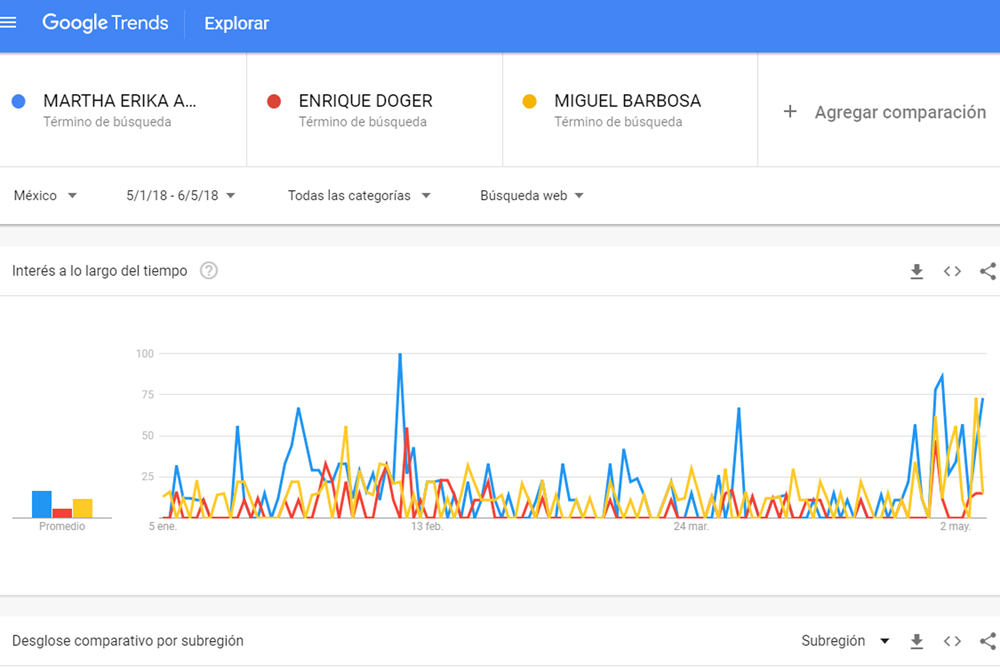
Task: Get embed code for interest over time chart
Action: tap(952, 272)
